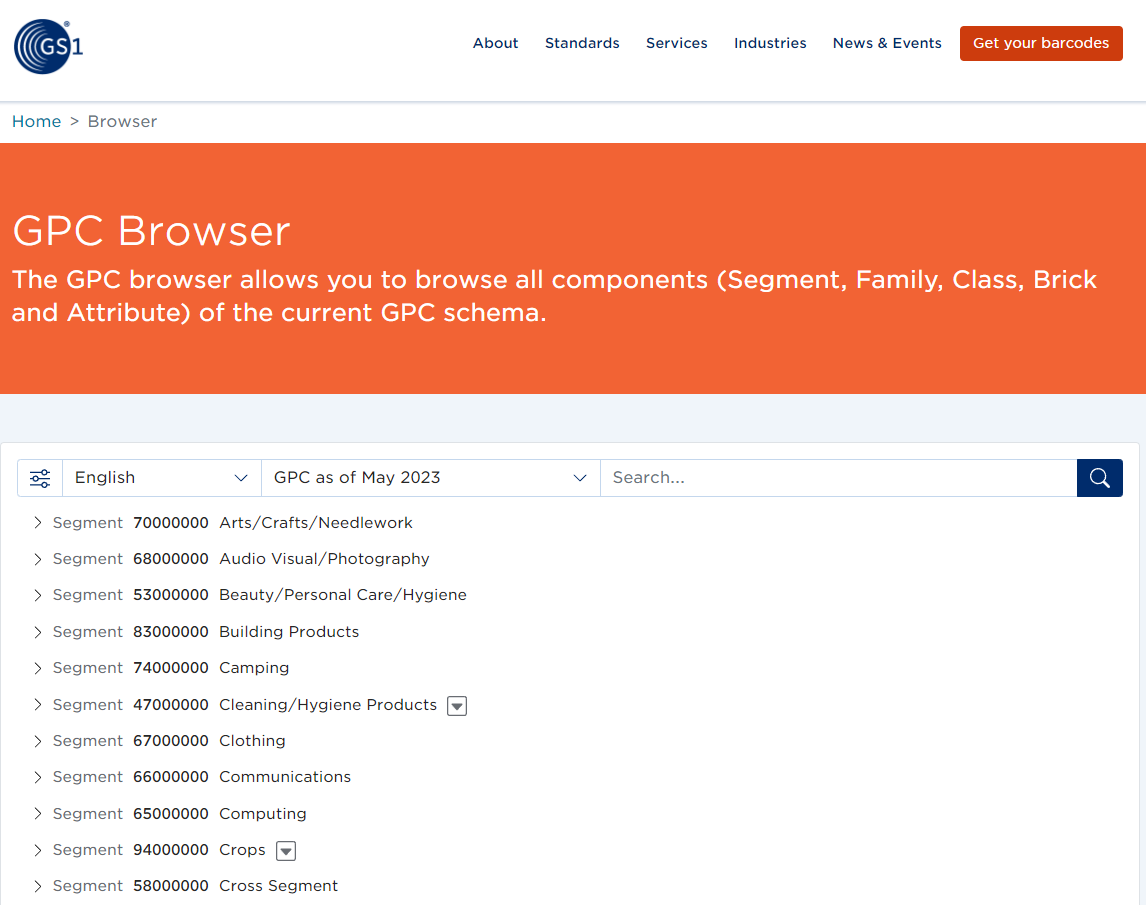The image size is (1146, 905).
Task: Expand the Arts/Crafts/Needlework segment
Action: [x=37, y=522]
